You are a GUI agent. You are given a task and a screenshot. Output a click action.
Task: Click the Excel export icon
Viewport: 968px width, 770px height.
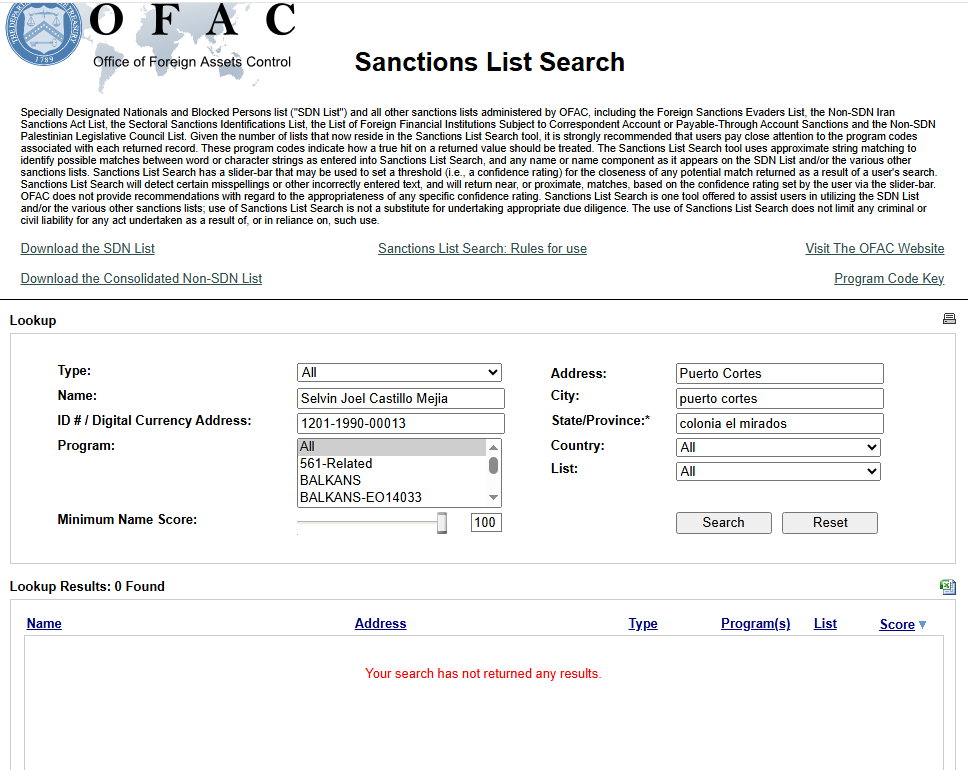pos(947,587)
